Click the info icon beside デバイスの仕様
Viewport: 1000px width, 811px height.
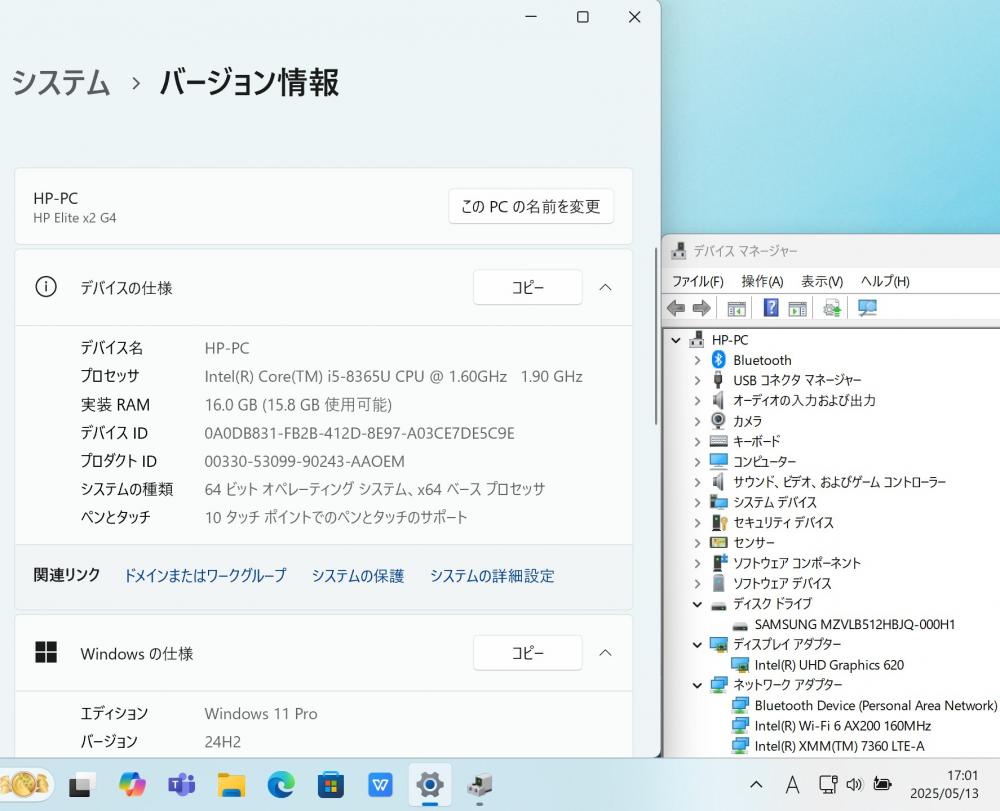46,287
